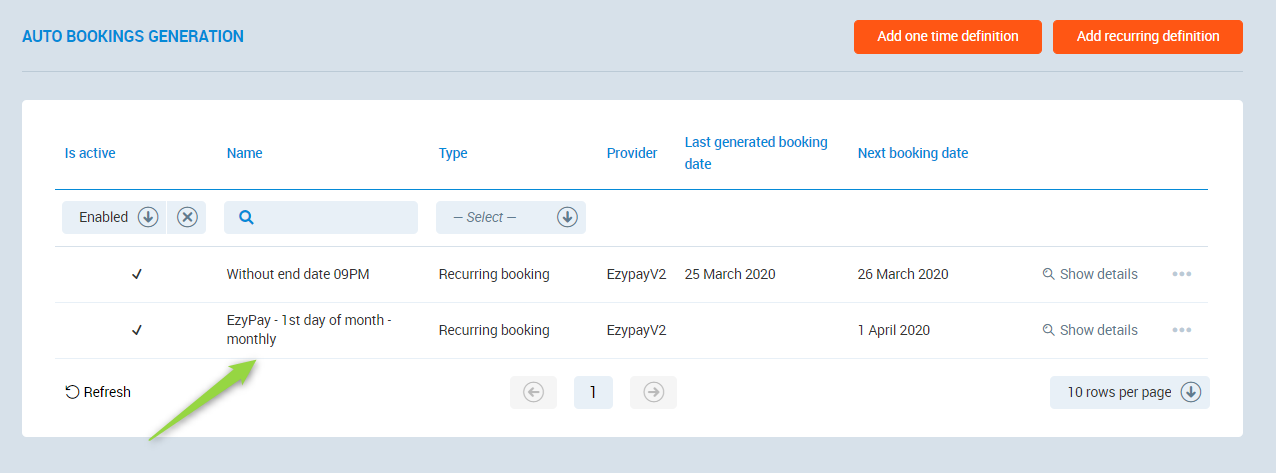The image size is (1276, 473).
Task: Click Add recurring definition button
Action: tap(1147, 36)
